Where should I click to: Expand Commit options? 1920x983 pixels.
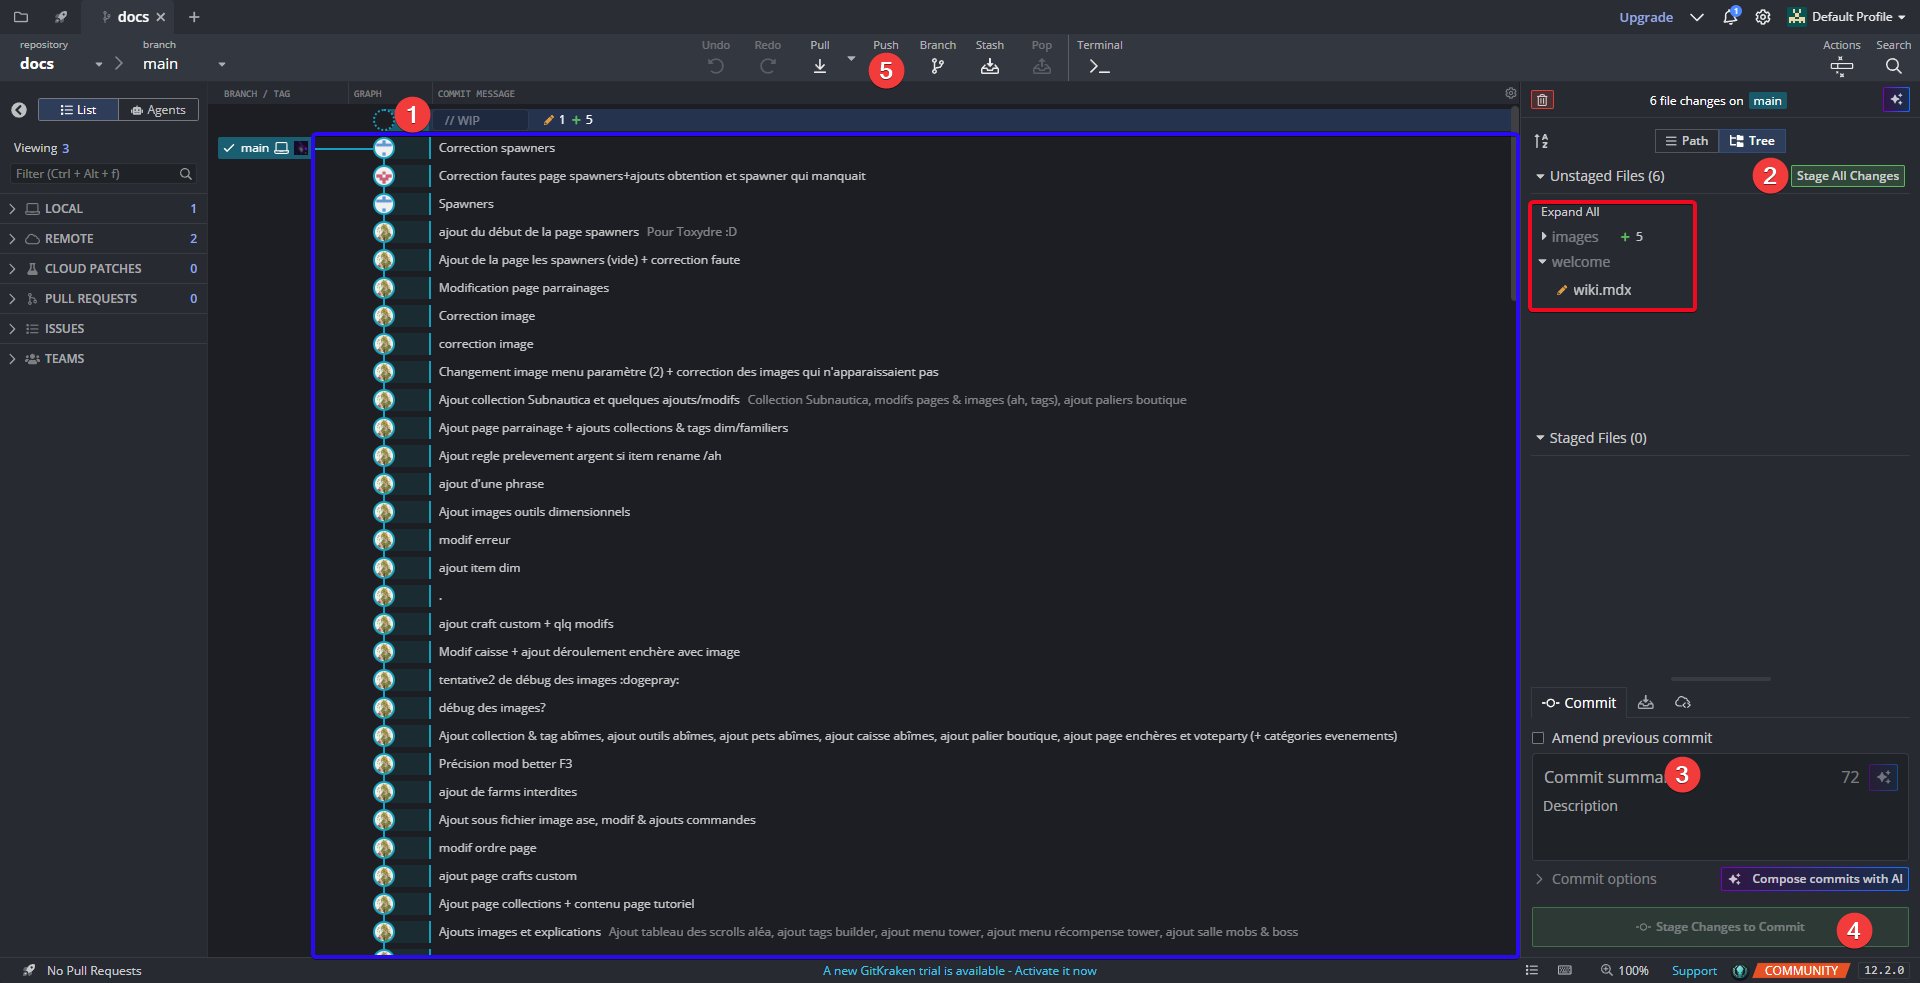click(x=1595, y=879)
